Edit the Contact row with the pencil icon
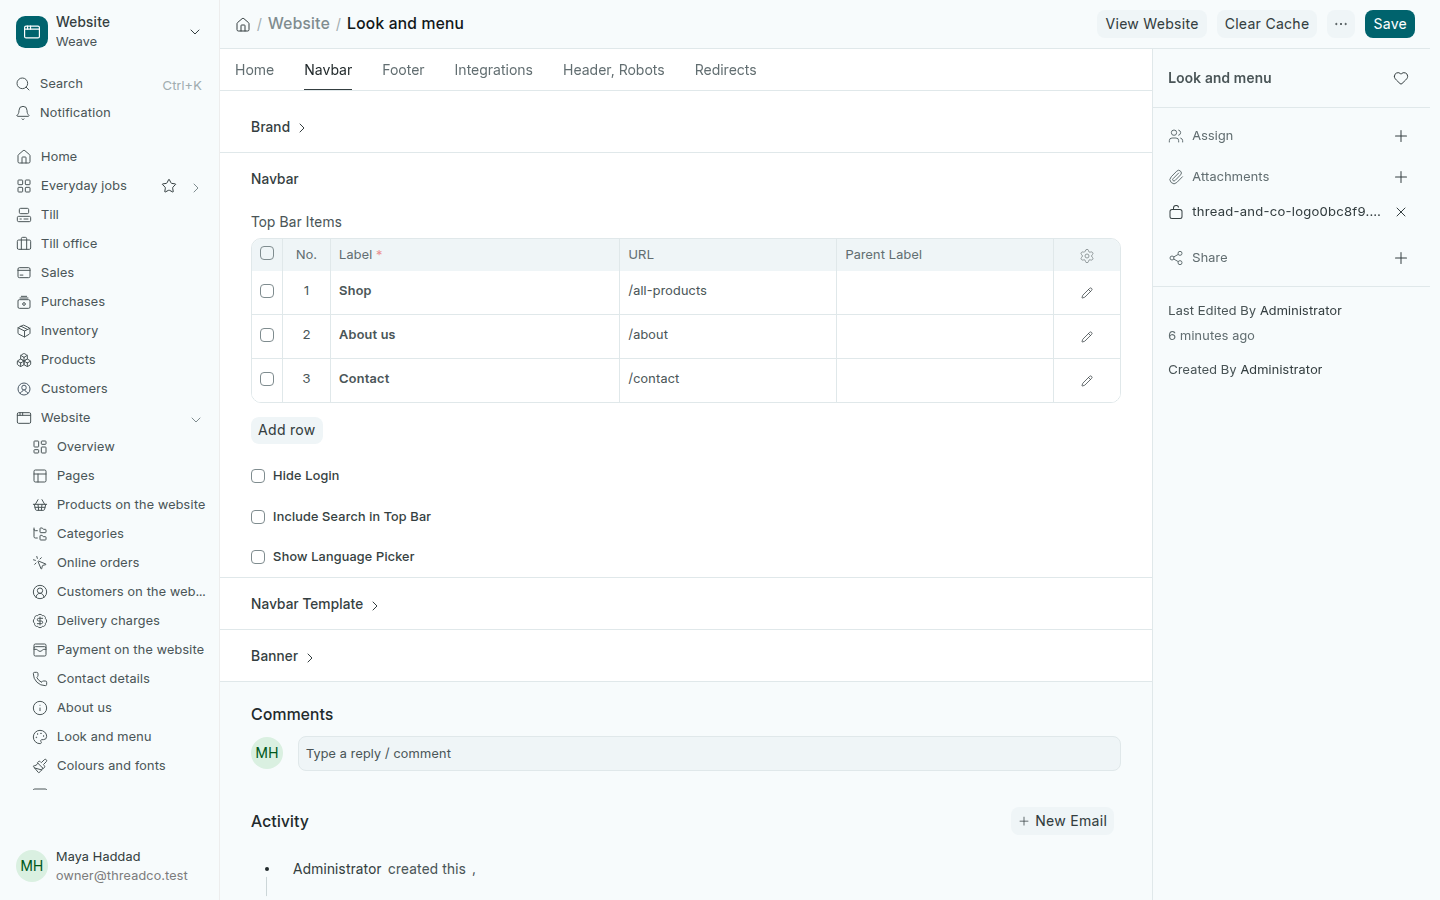 1087,381
